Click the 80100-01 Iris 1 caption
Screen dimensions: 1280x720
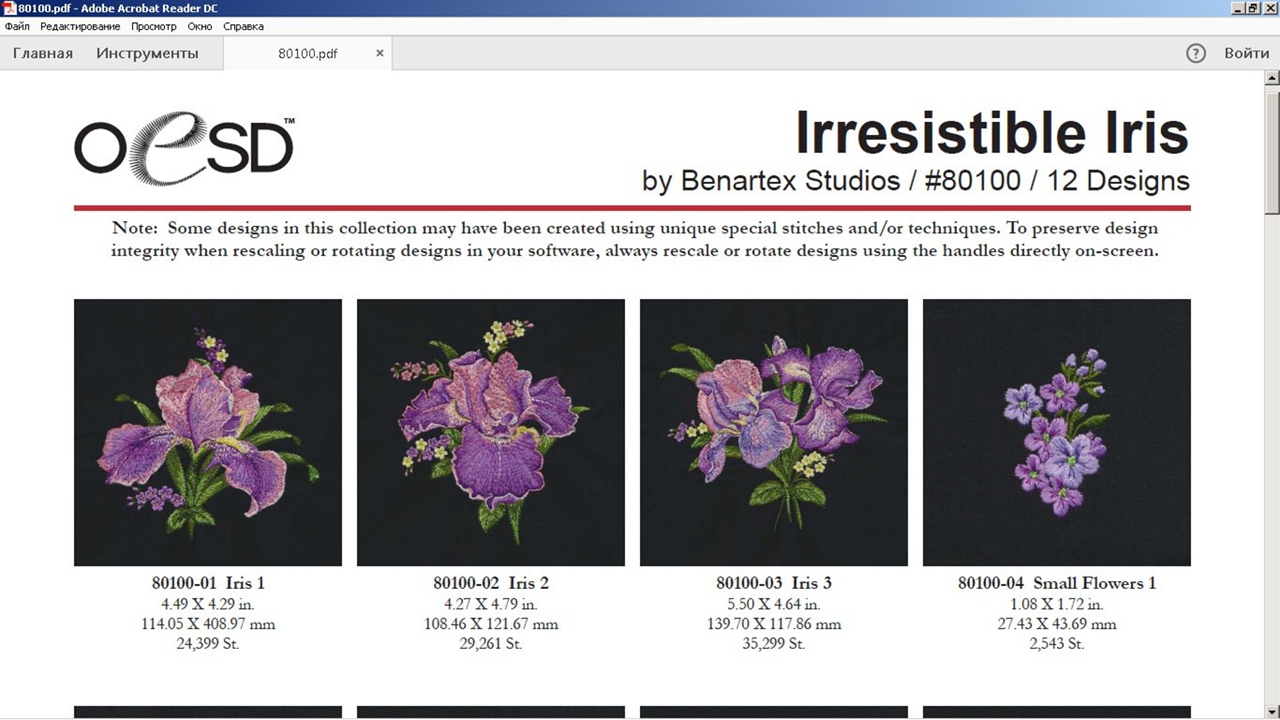click(208, 583)
